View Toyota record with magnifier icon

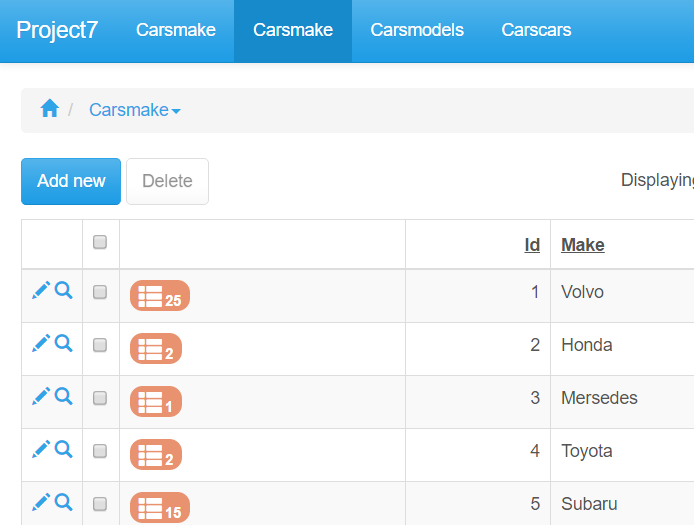tap(64, 449)
